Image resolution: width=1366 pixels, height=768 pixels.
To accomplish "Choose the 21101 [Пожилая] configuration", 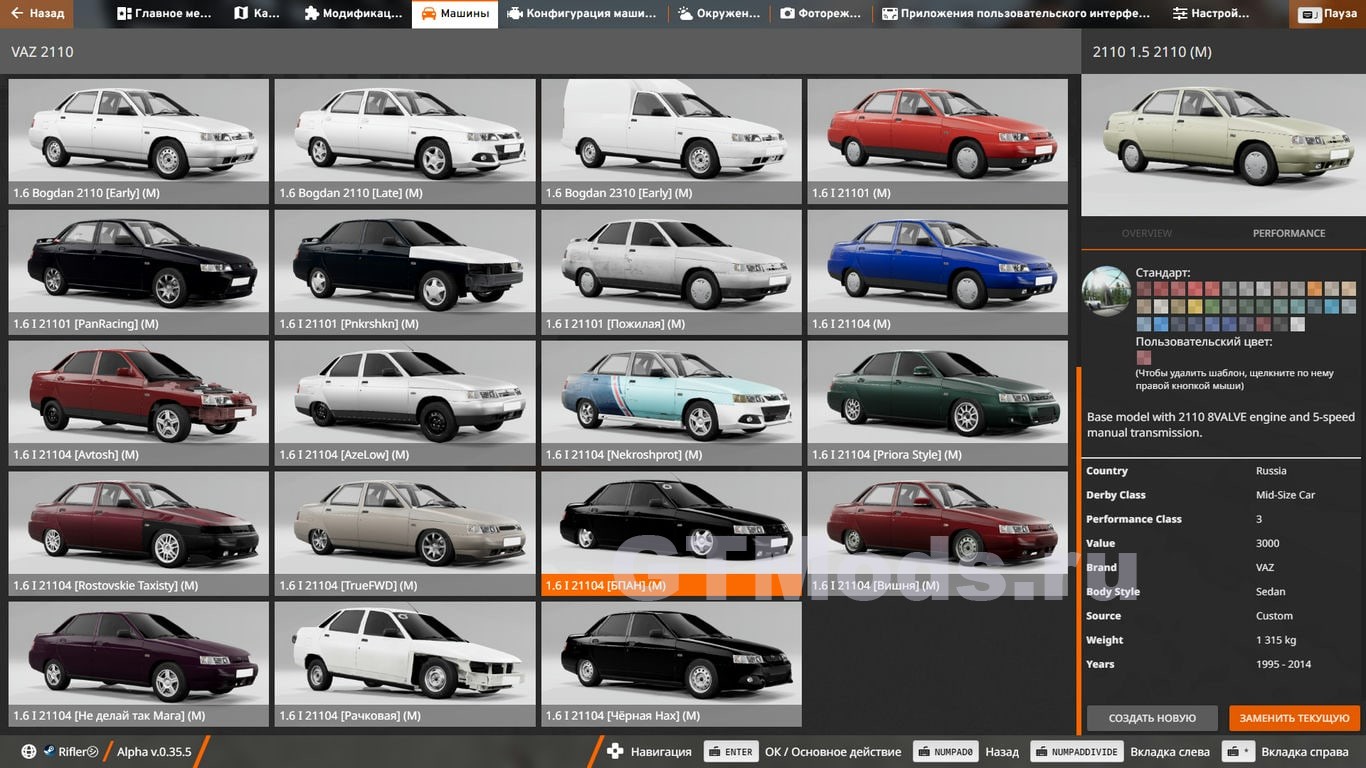I will pos(671,272).
